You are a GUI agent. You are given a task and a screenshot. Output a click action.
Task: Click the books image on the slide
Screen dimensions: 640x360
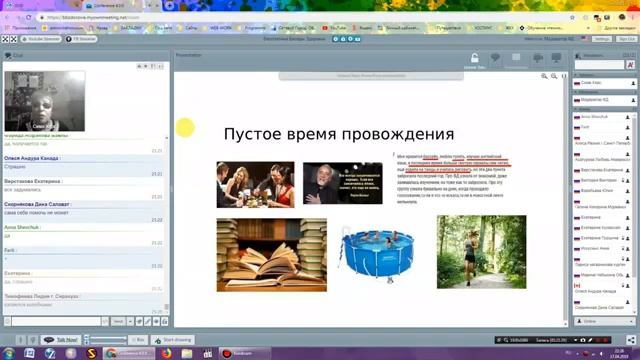(x=271, y=255)
